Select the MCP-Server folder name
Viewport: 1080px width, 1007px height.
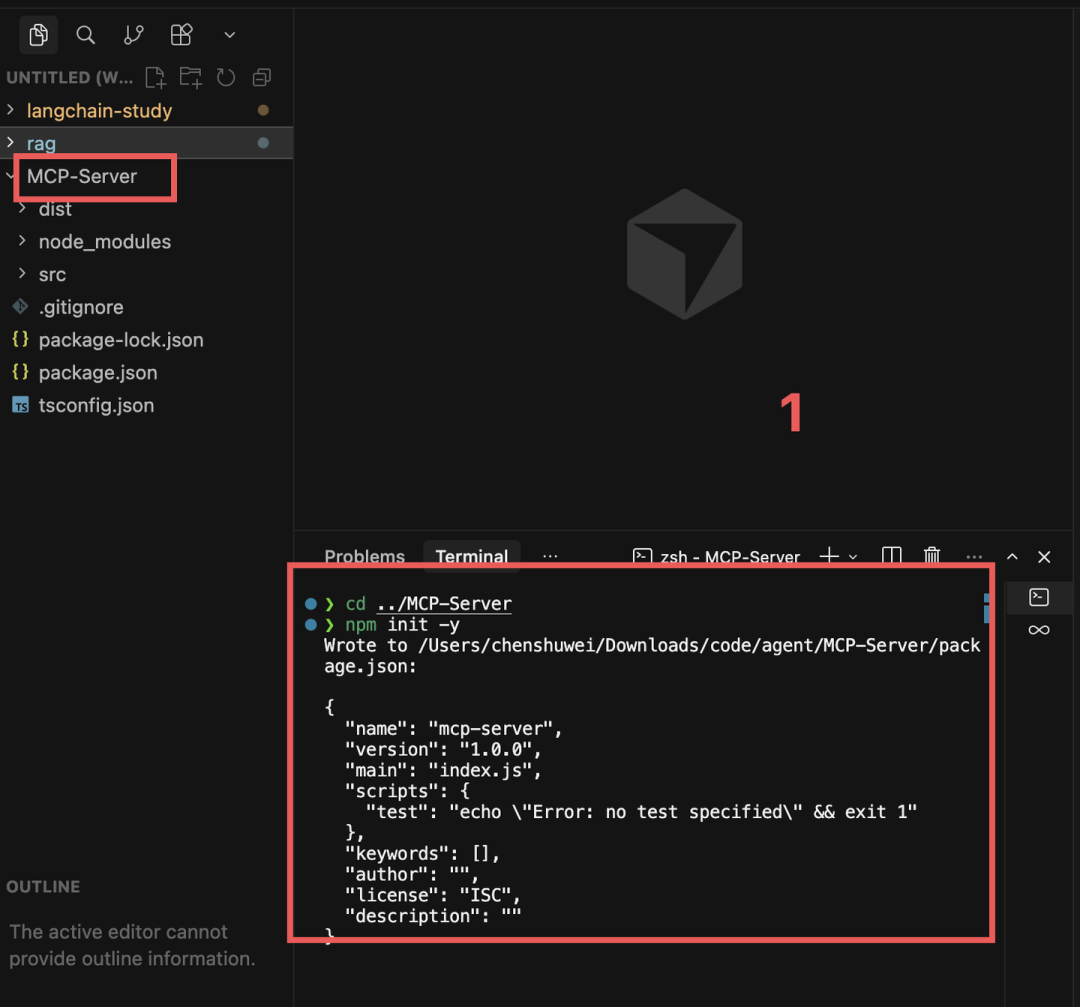tap(82, 176)
